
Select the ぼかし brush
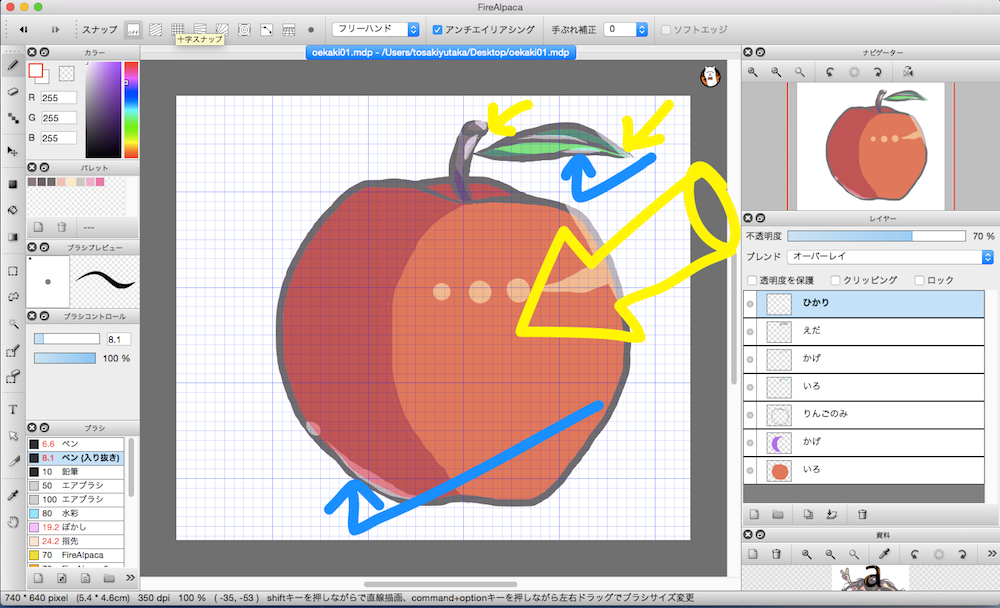(x=76, y=527)
